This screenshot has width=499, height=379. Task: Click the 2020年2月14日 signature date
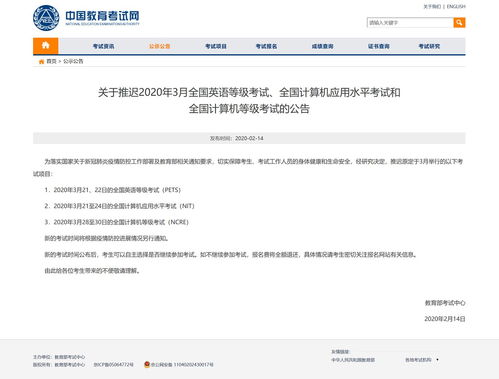pos(445,319)
